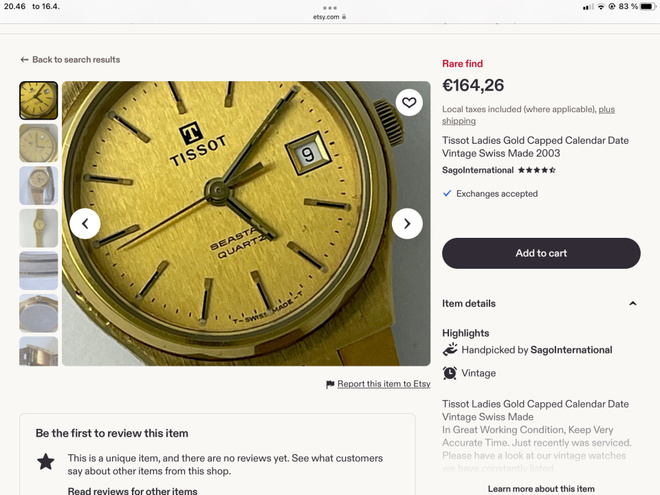Visit the SagoInternational shop name
The height and width of the screenshot is (495, 660).
478,170
